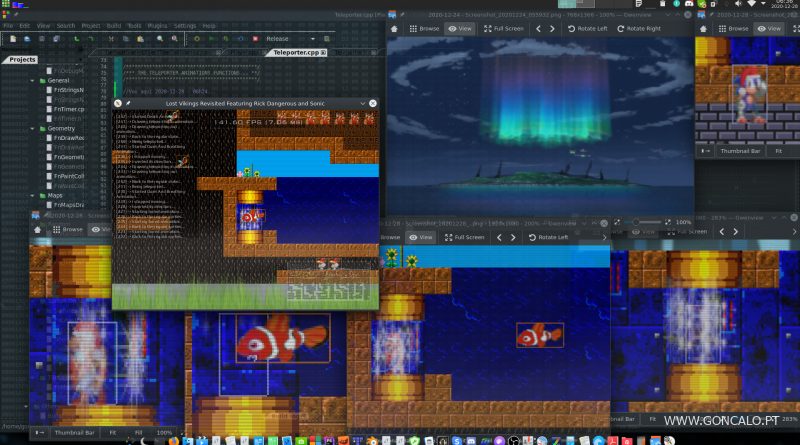Image resolution: width=800 pixels, height=445 pixels.
Task: Open Firefox from the bottom taskbar
Action: coord(173,441)
